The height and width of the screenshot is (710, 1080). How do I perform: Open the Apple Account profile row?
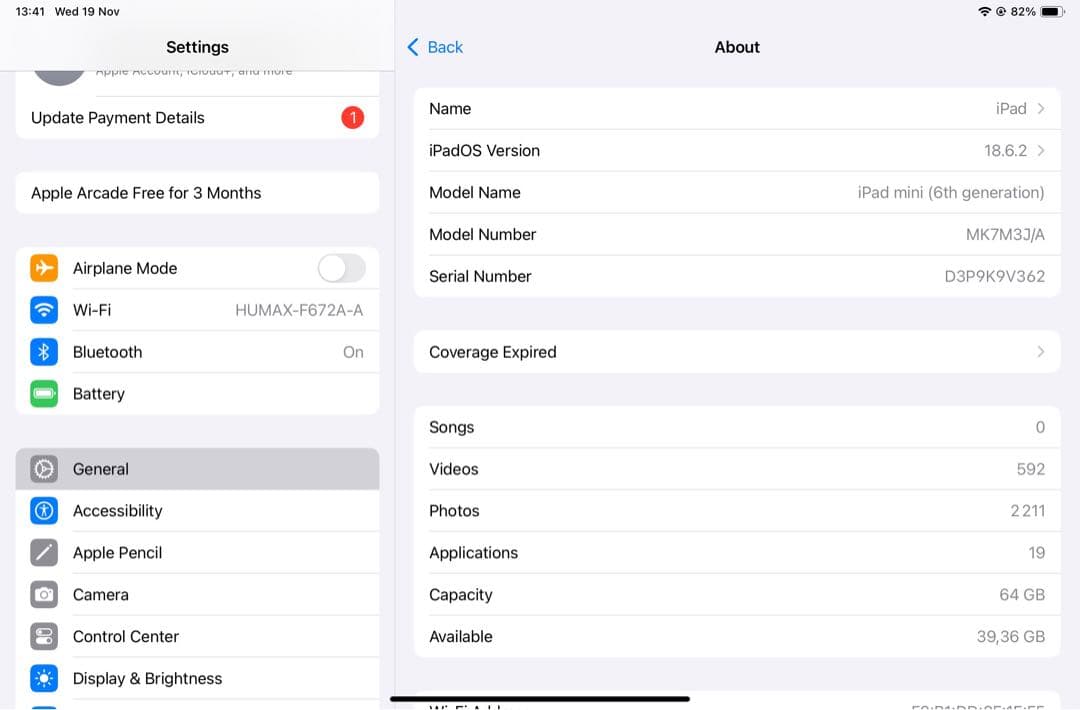tap(197, 70)
